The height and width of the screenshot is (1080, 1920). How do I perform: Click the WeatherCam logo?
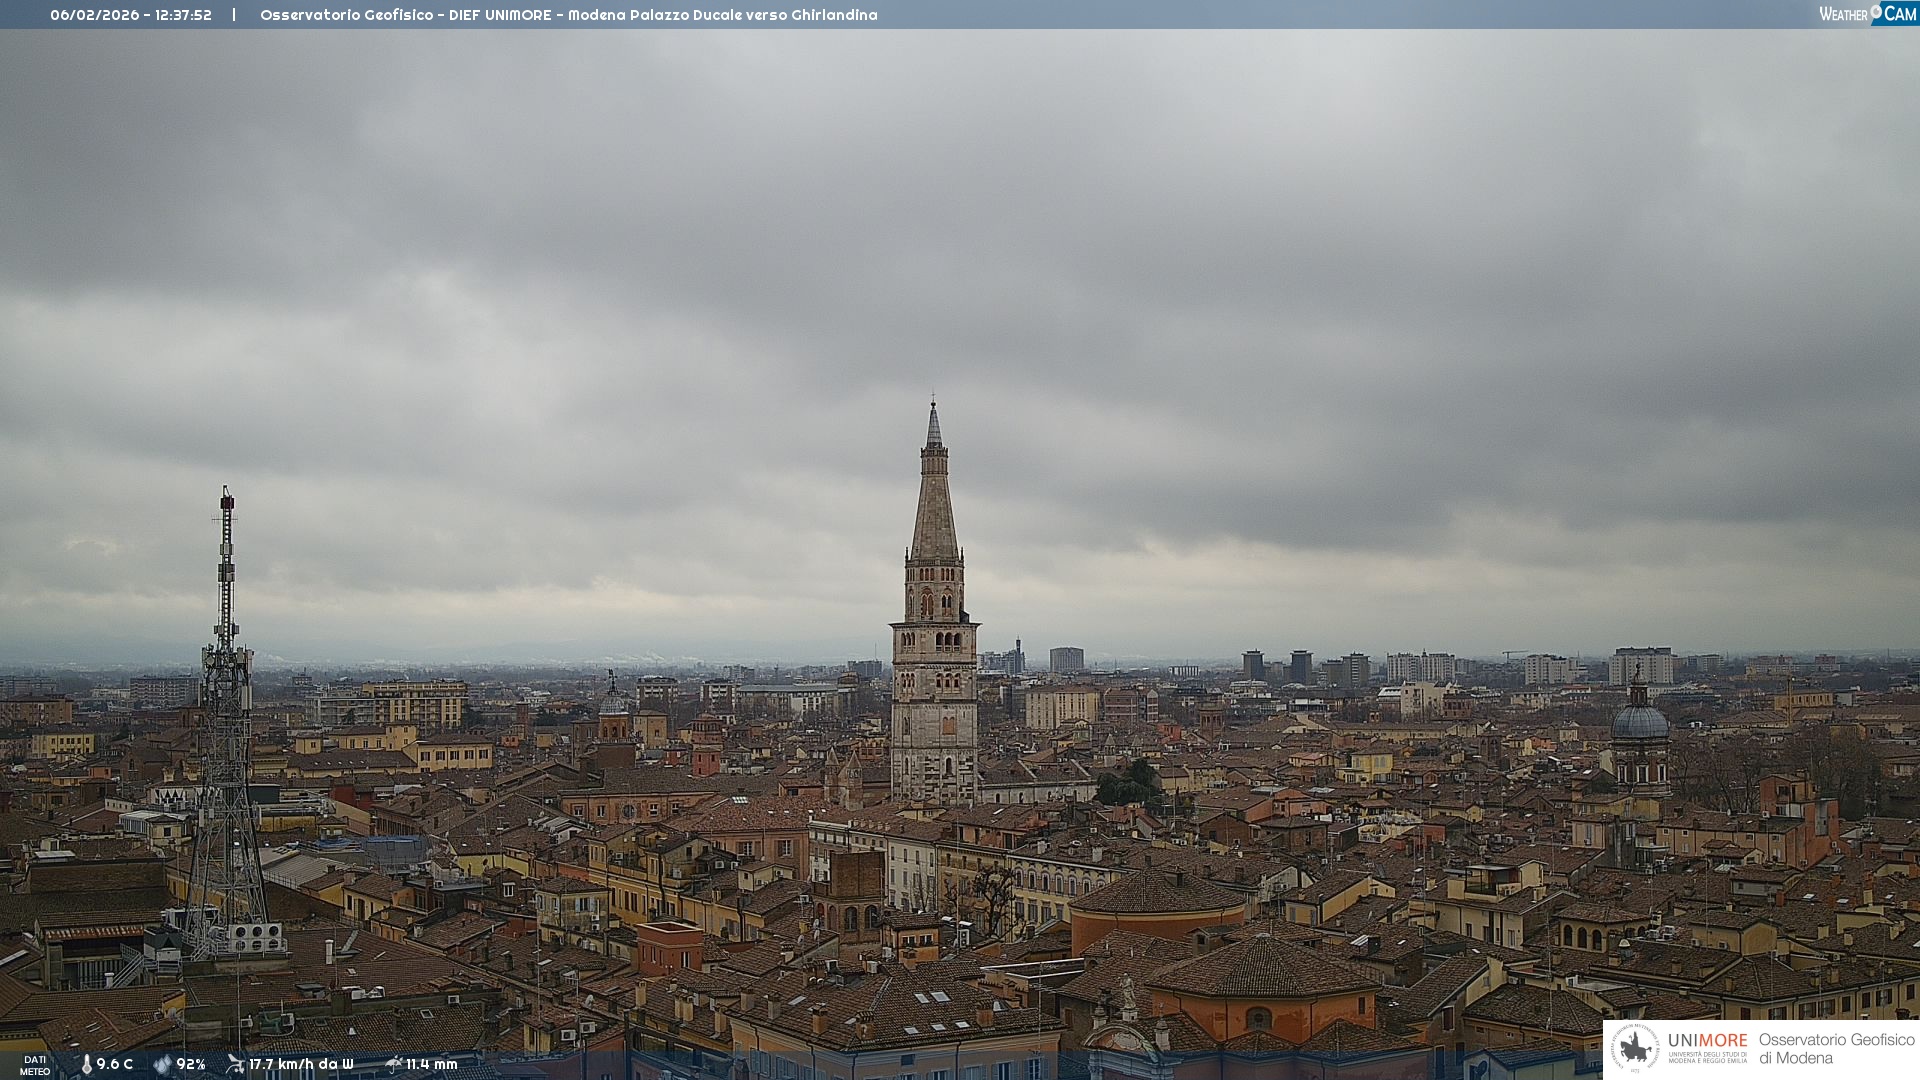pos(1867,13)
